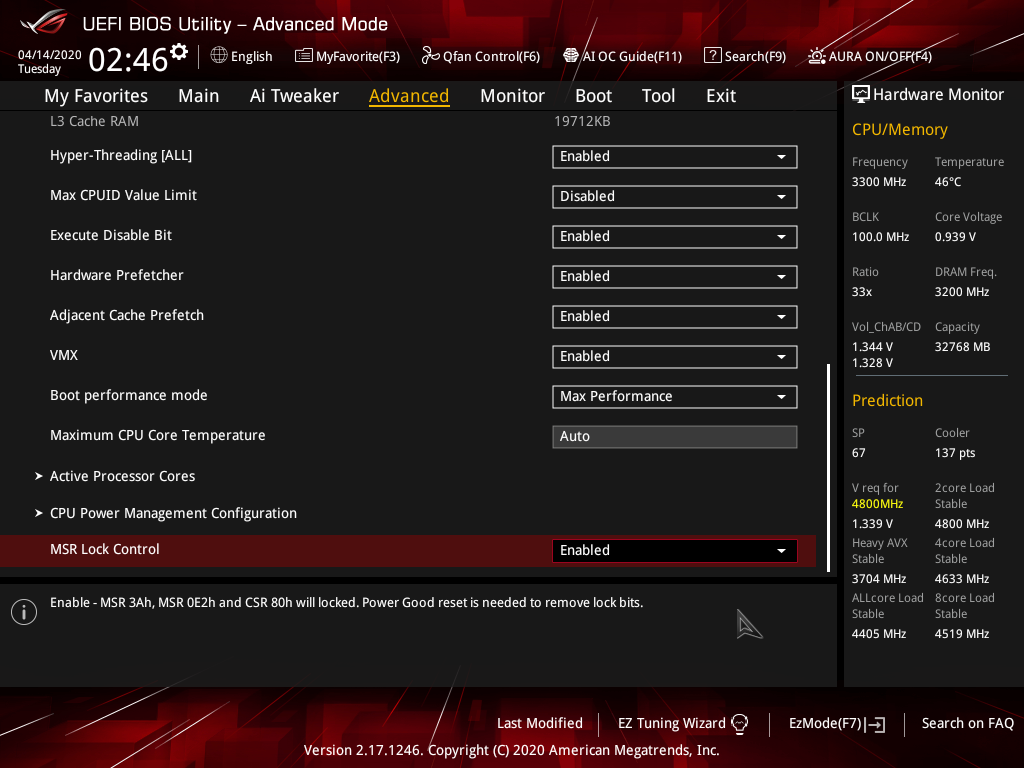Viewport: 1024px width, 768px height.
Task: Switch to Main tab
Action: click(199, 96)
